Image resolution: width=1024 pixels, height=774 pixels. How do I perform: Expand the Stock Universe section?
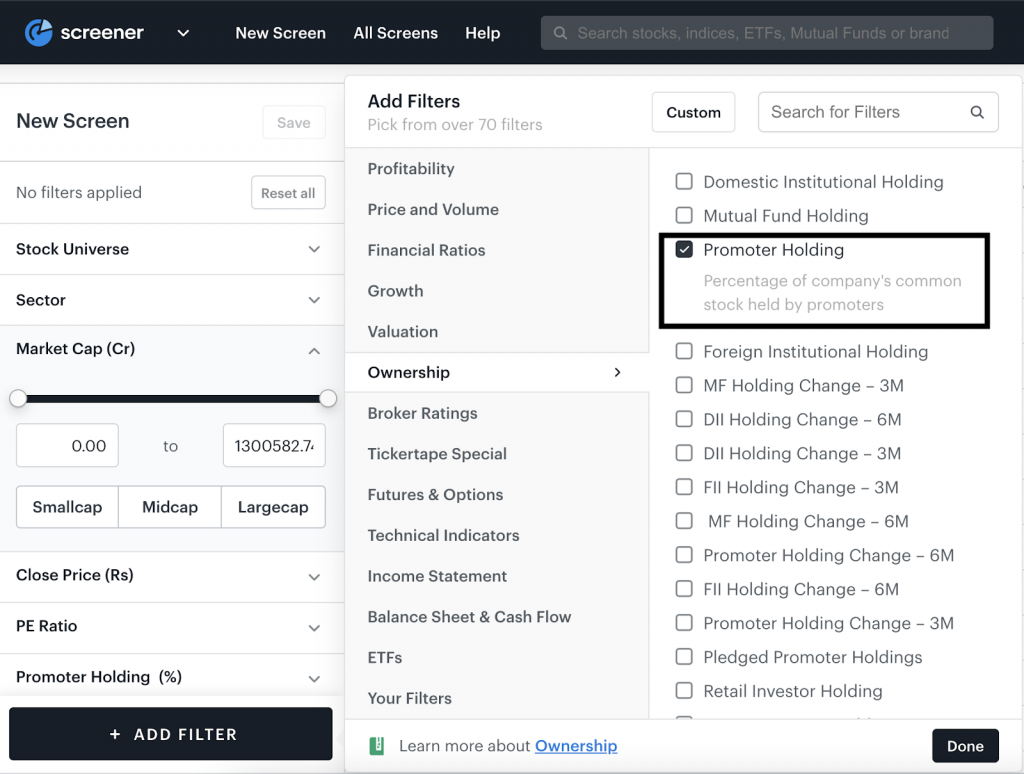click(x=171, y=249)
